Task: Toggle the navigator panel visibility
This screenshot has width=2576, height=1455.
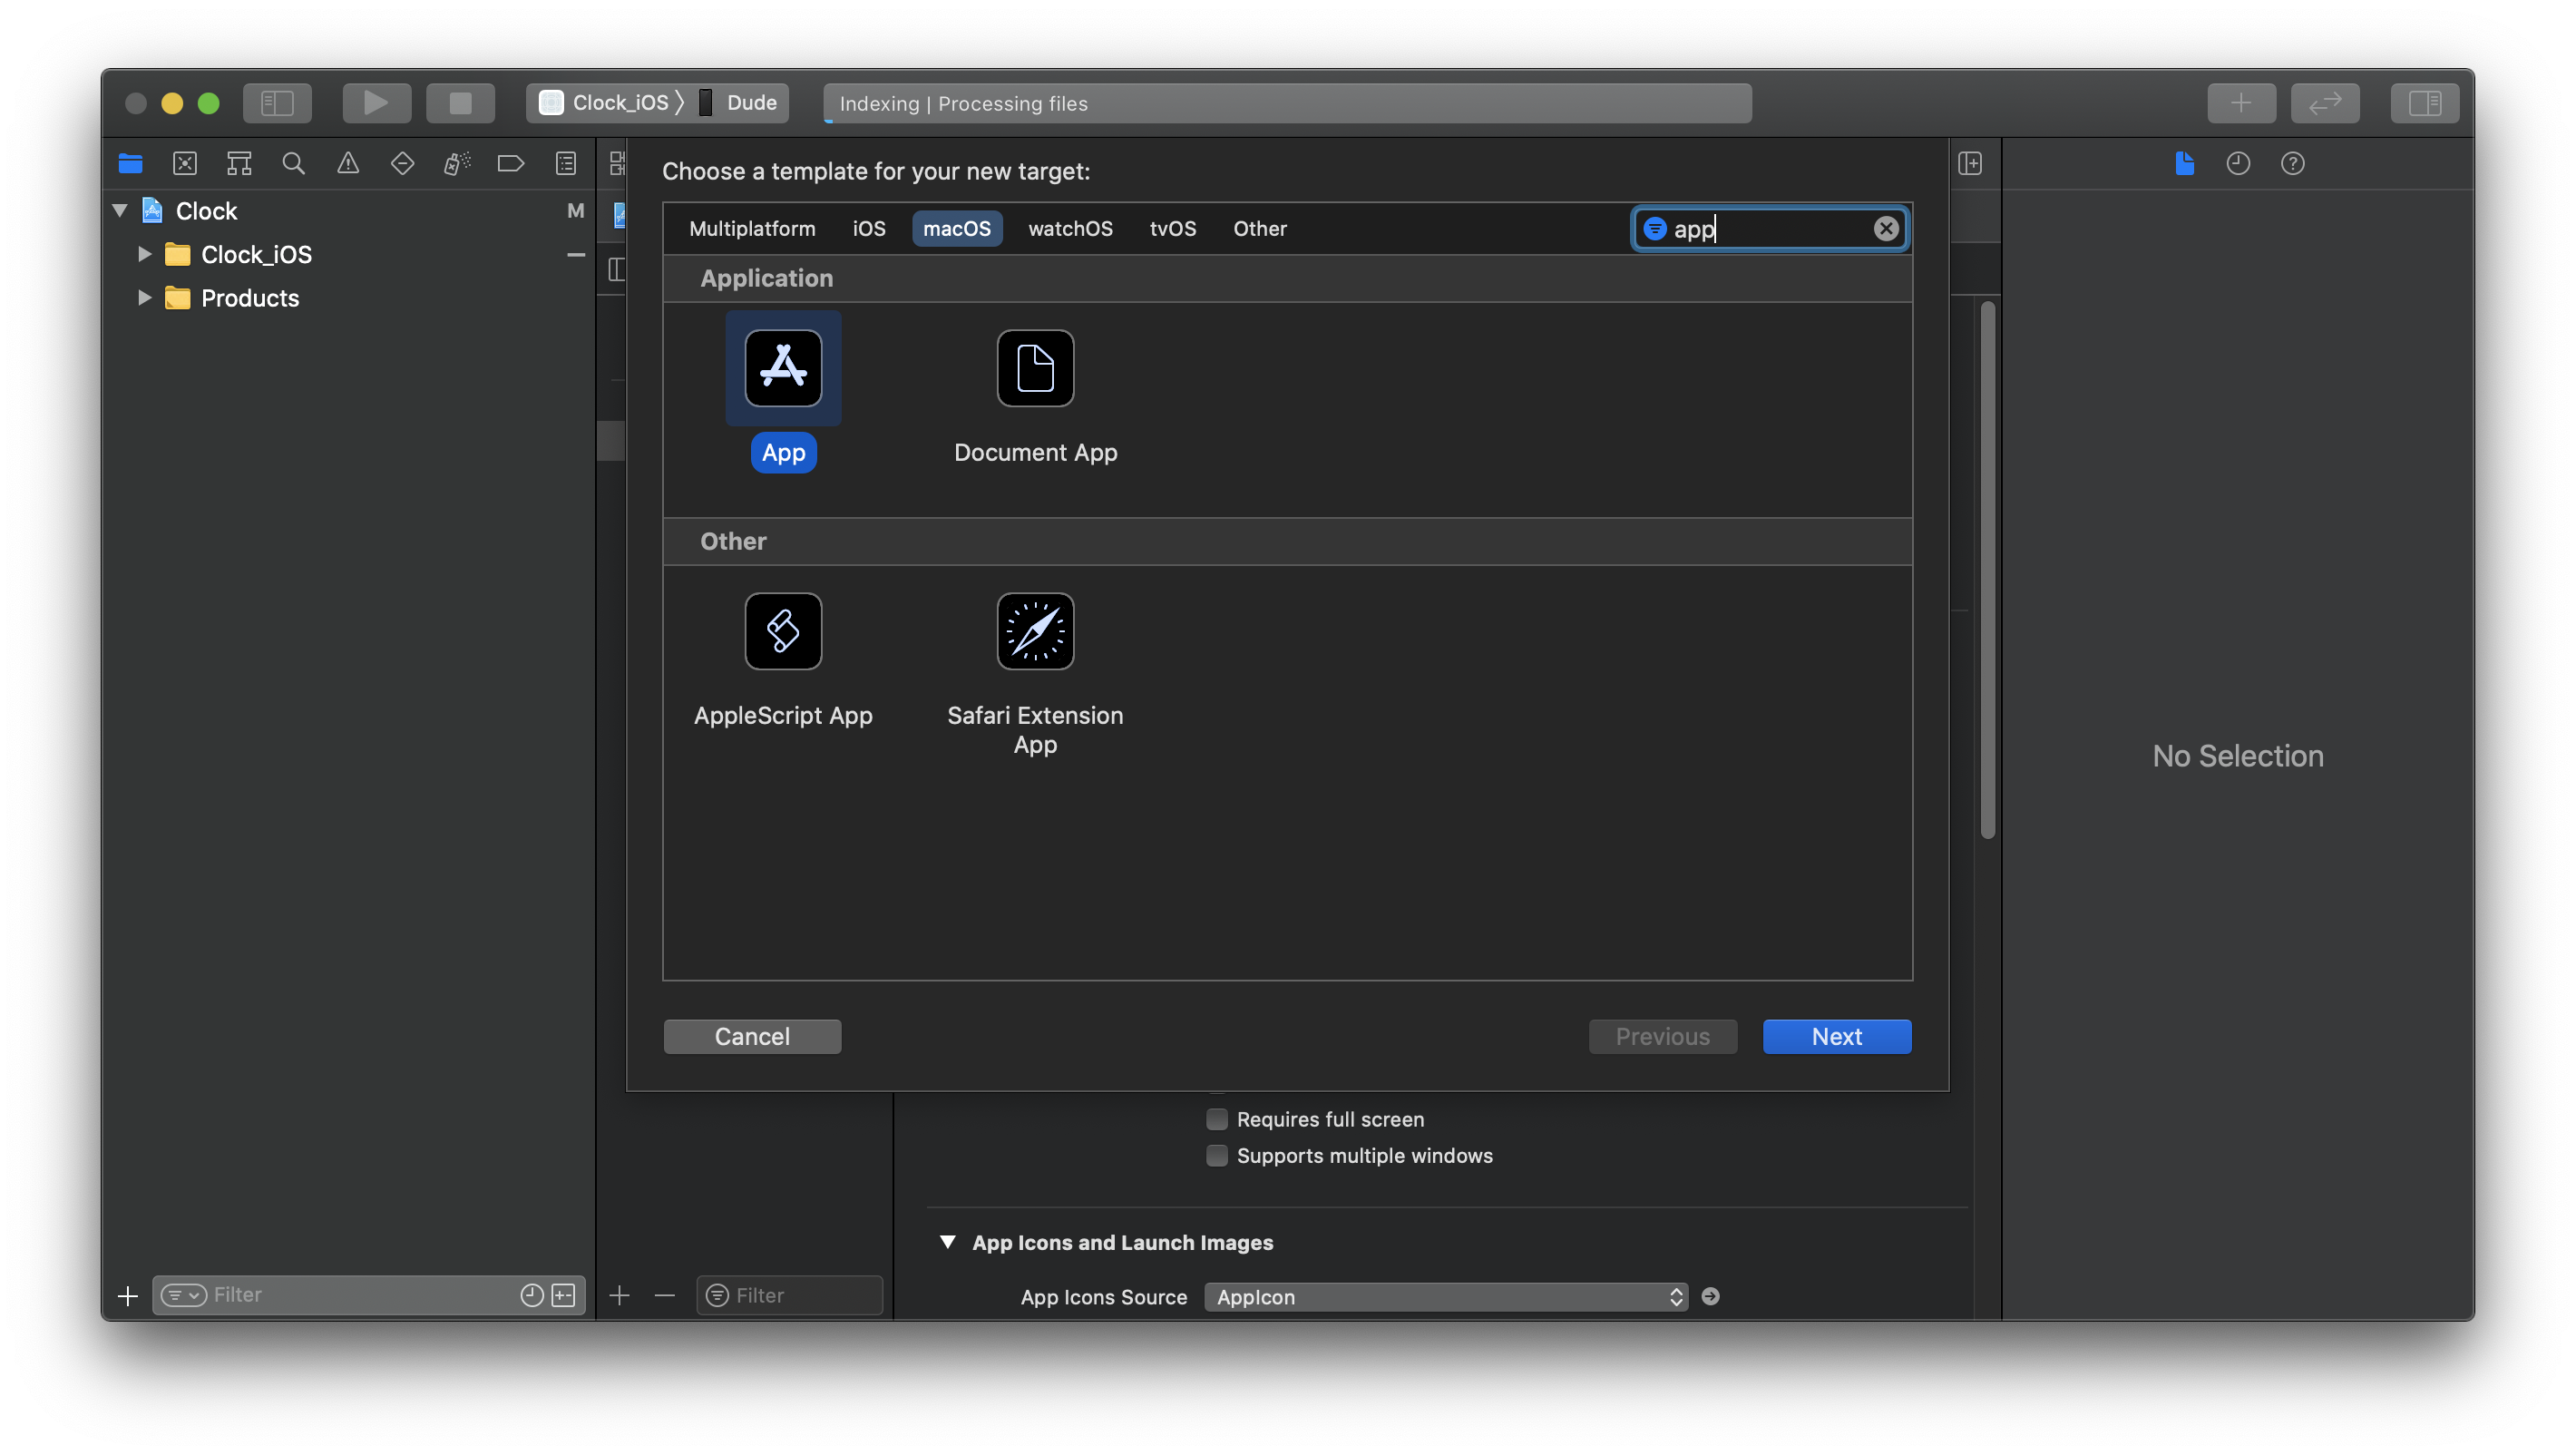Action: coord(277,103)
